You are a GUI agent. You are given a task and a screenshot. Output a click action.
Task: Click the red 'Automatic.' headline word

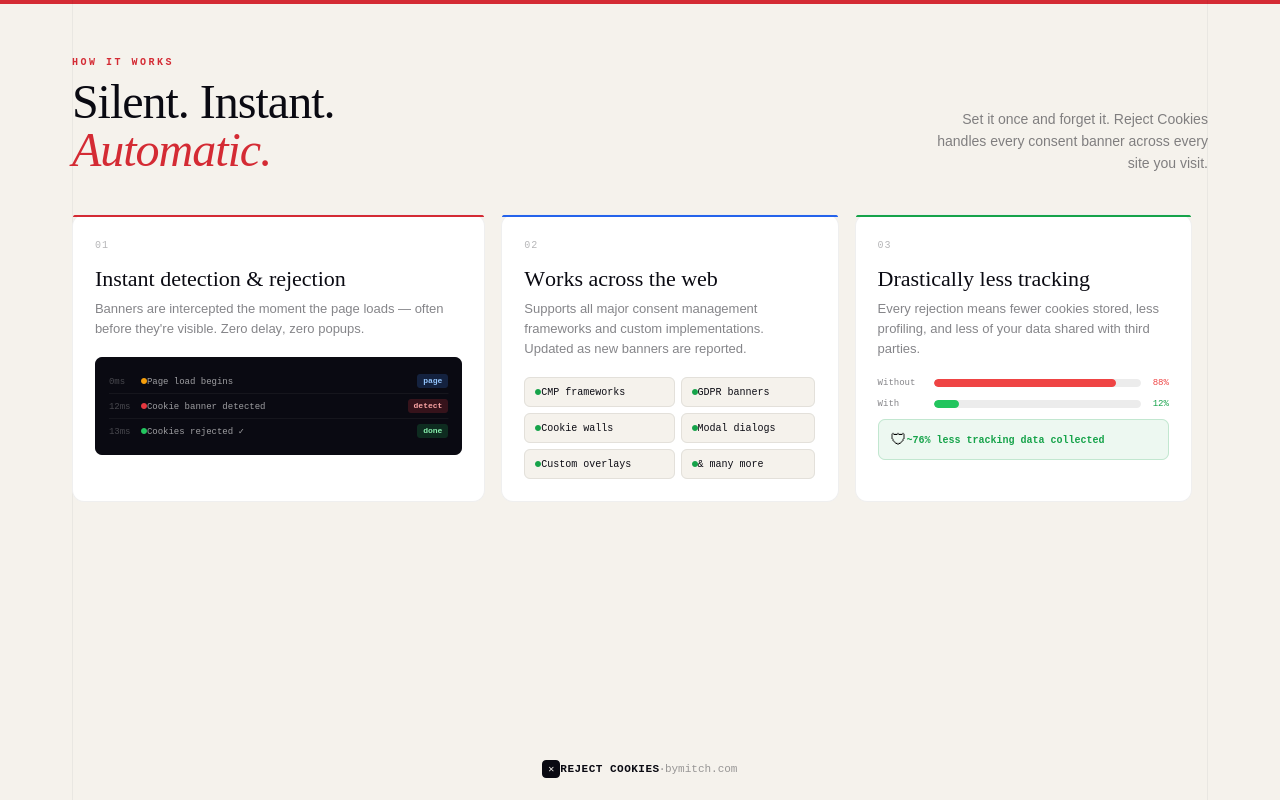tap(172, 150)
